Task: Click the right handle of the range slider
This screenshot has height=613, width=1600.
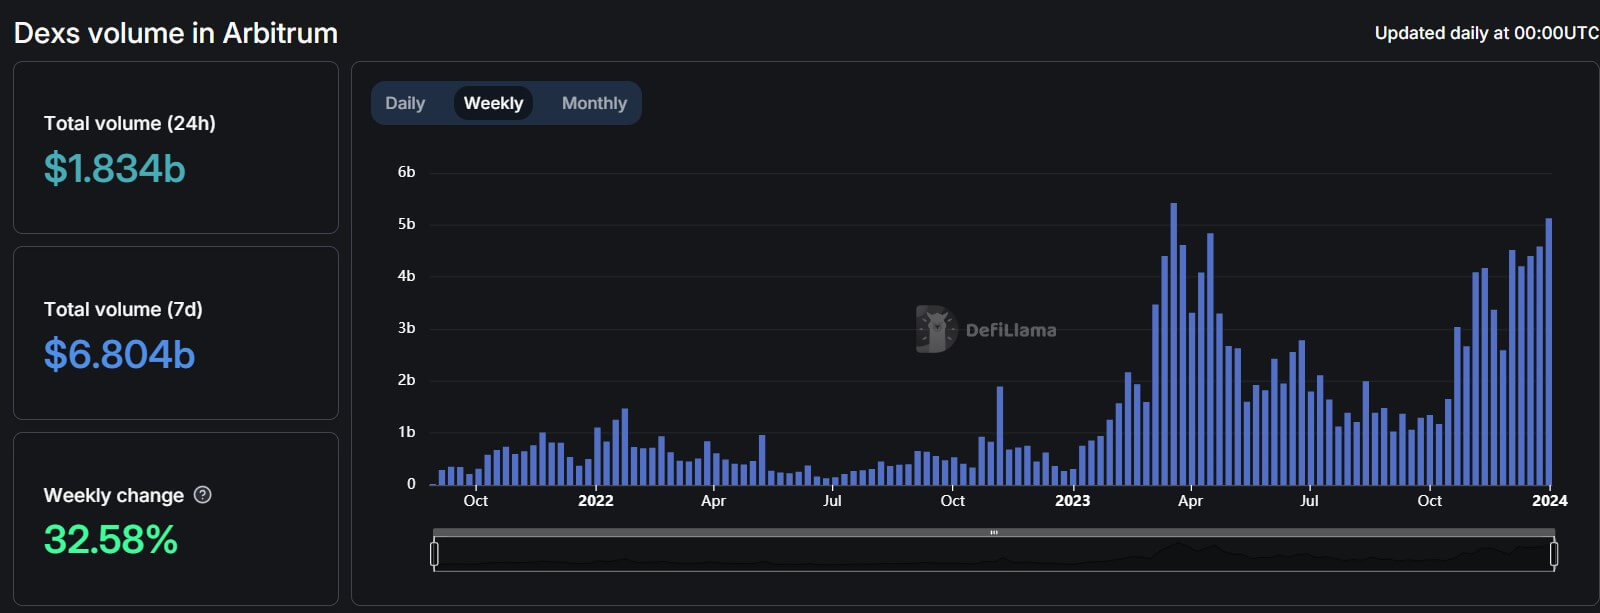Action: 1554,553
